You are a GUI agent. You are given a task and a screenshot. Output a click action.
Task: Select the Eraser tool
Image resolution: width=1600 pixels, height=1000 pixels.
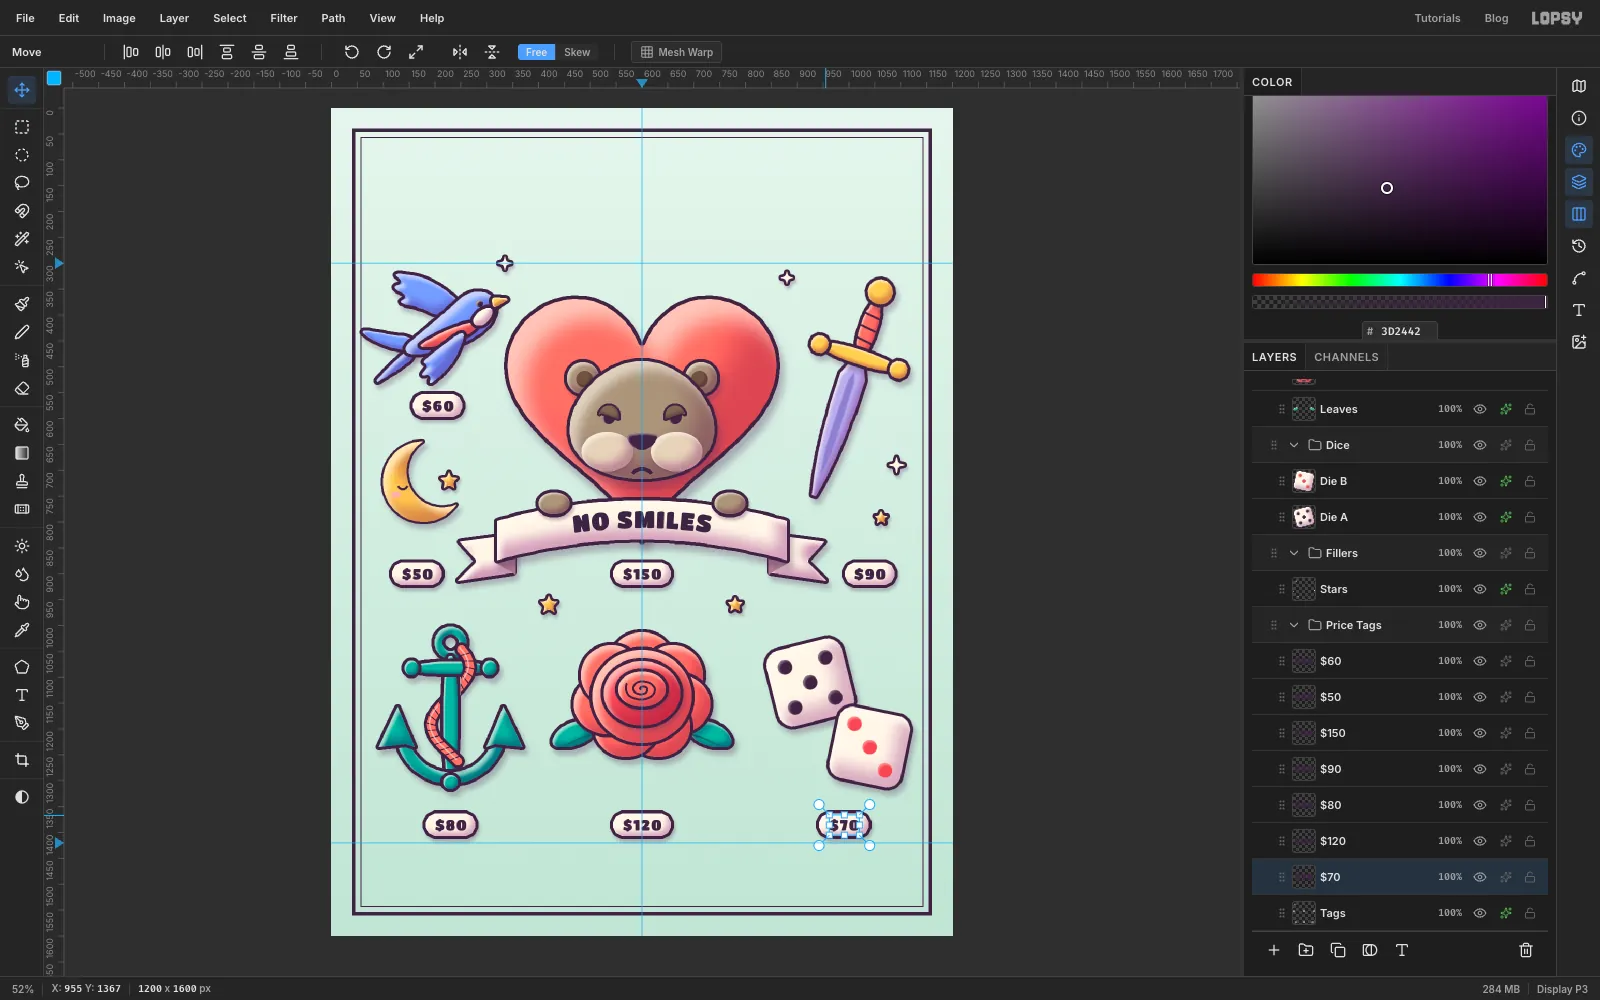click(22, 389)
